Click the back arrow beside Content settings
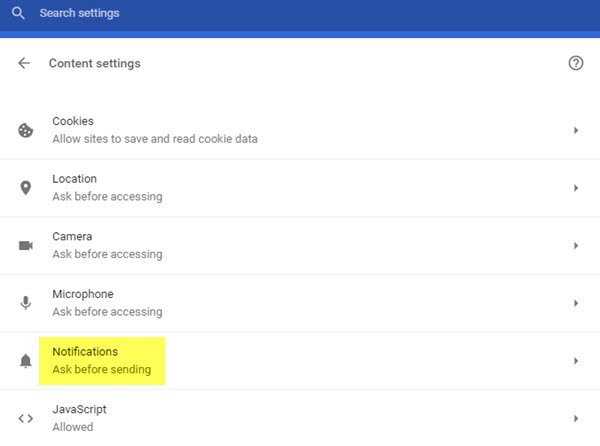The height and width of the screenshot is (446, 600). coord(24,63)
